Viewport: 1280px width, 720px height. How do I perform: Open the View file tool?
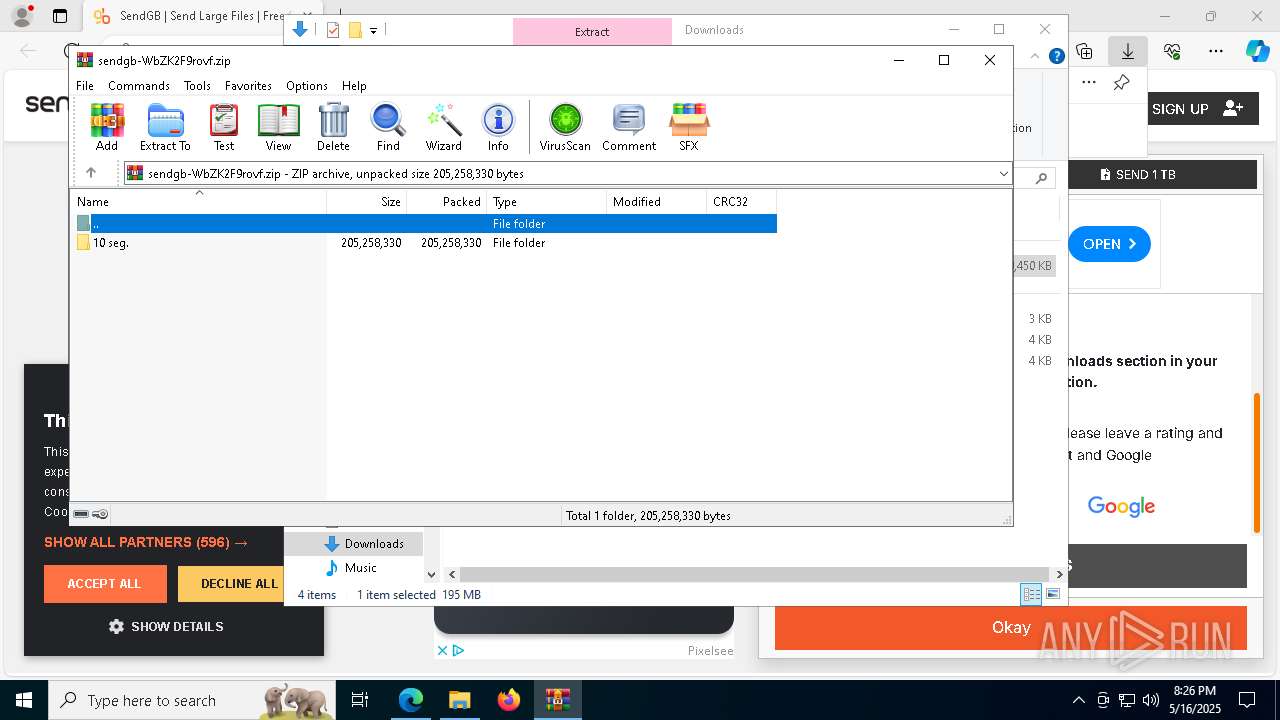[x=278, y=127]
